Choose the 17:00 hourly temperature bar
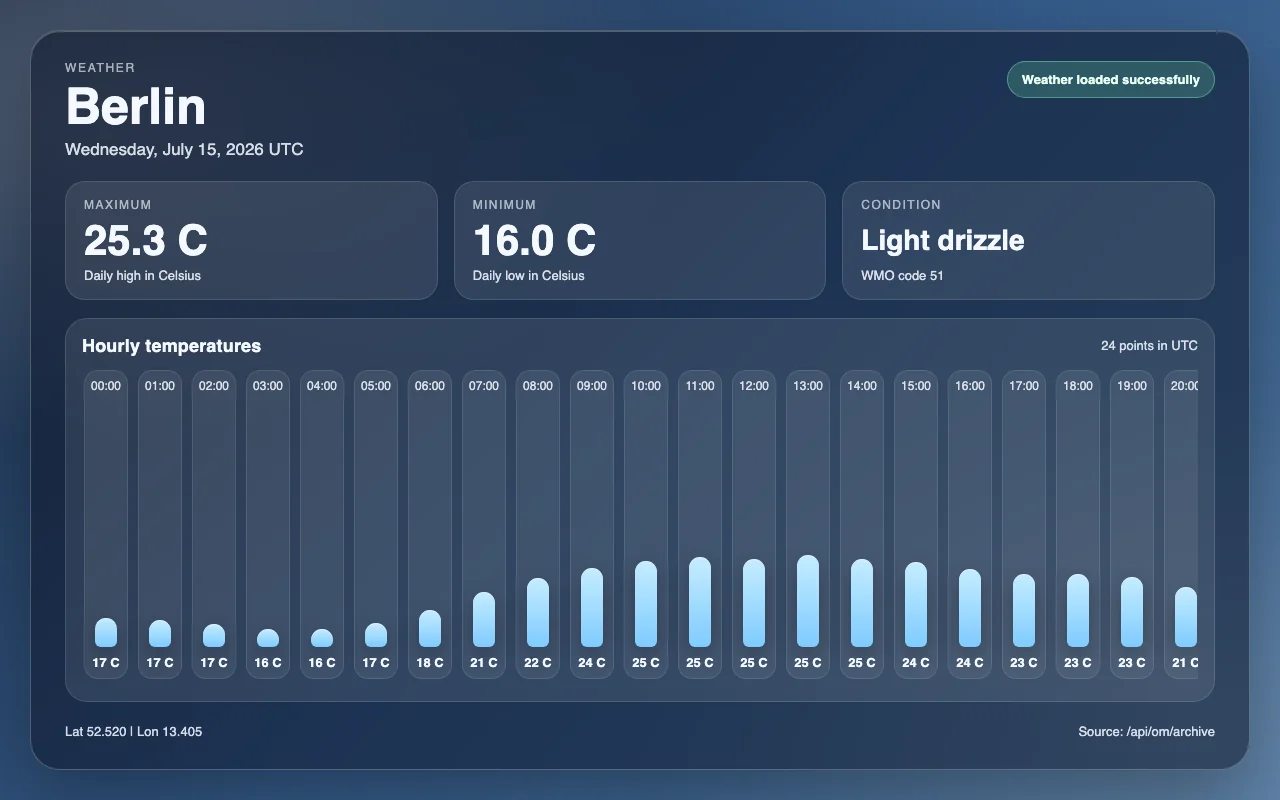The image size is (1280, 800). click(x=1024, y=611)
